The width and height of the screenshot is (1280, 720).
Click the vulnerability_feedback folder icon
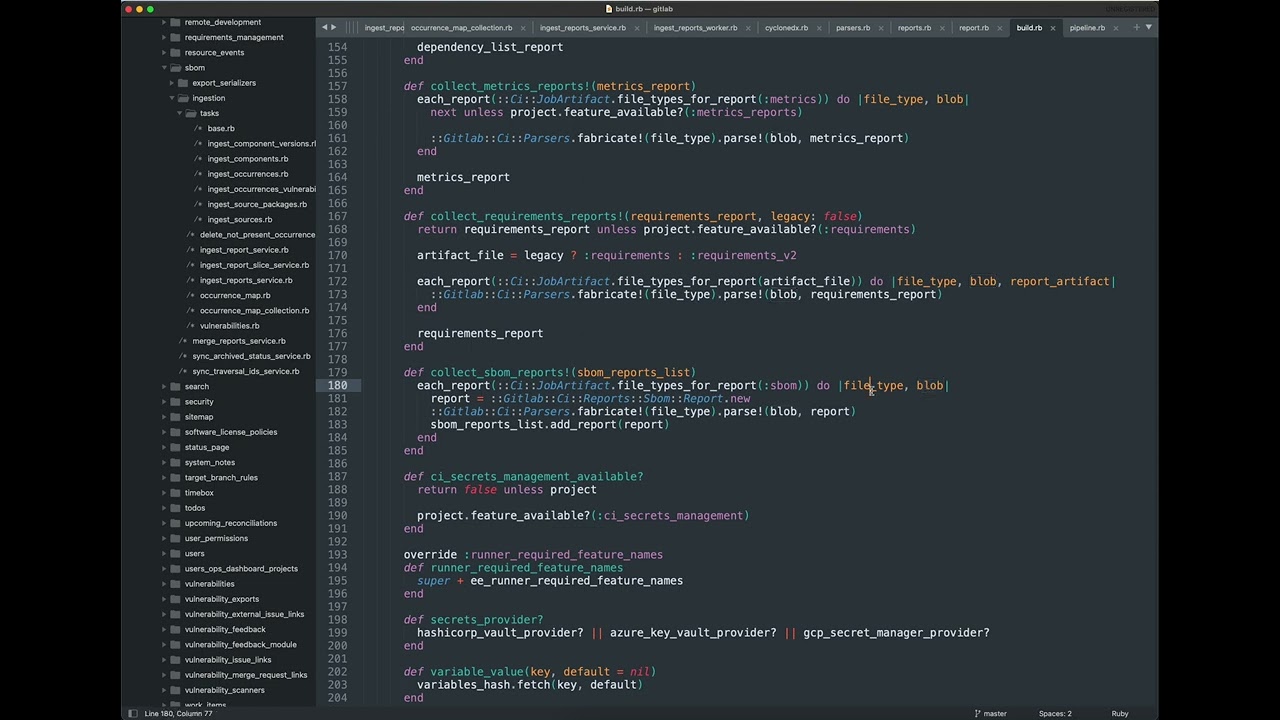(176, 629)
